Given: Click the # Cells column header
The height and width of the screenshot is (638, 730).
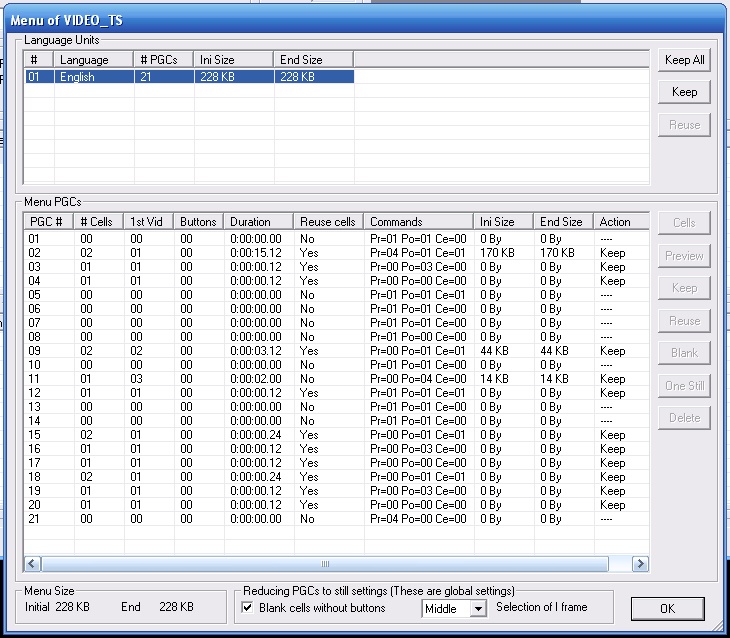Looking at the screenshot, I should click(98, 222).
